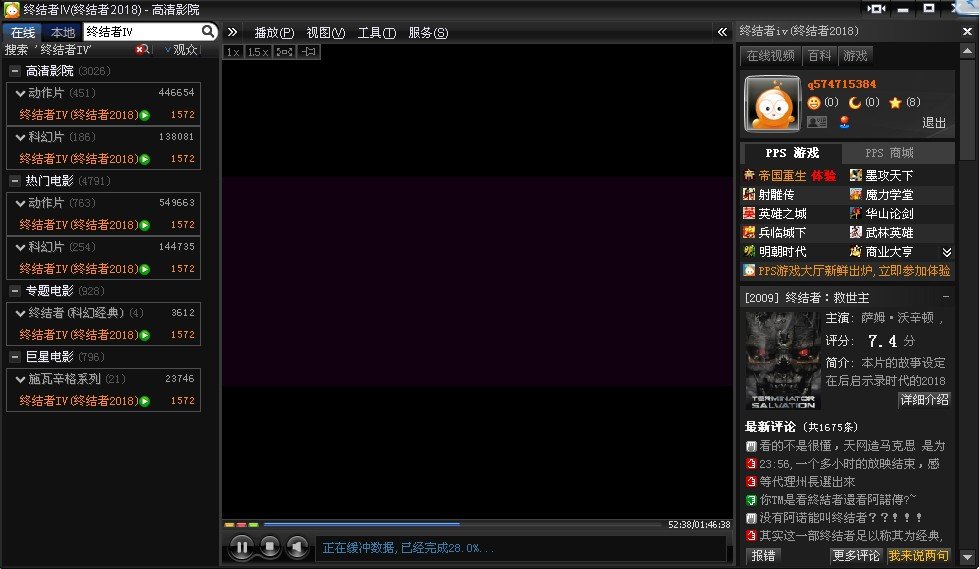
Task: Set video zoom to 1.5x
Action: 258,52
